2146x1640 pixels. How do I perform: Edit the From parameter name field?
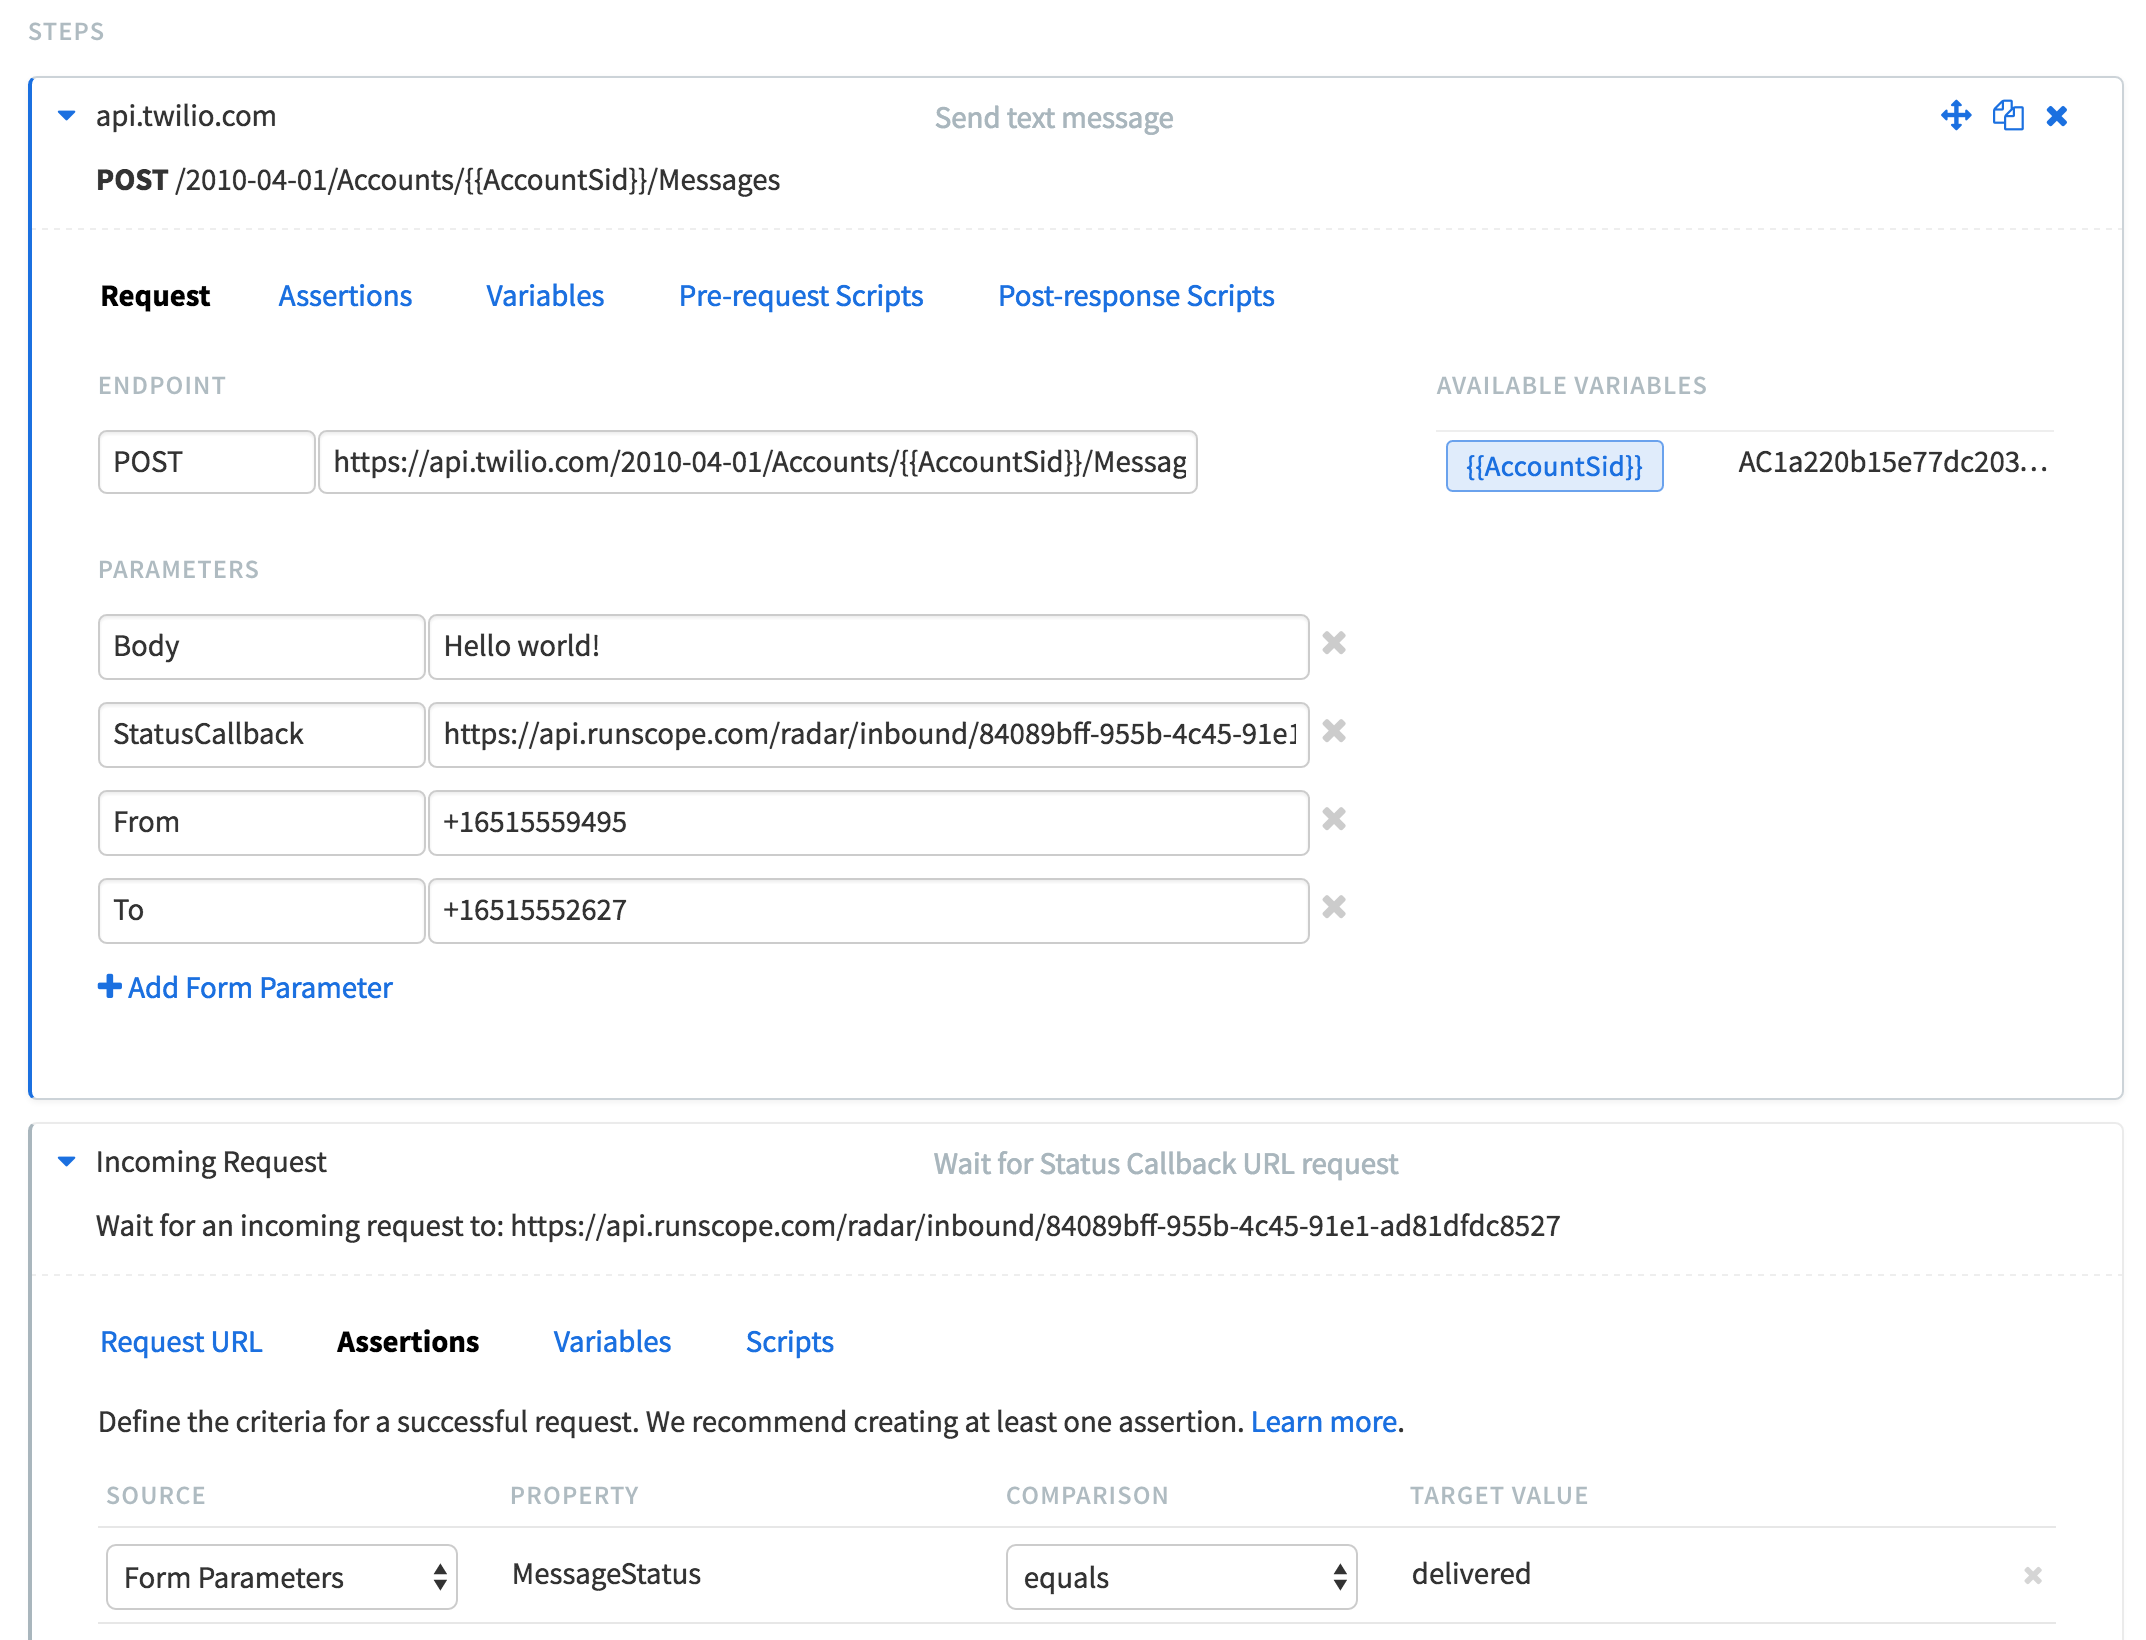[x=262, y=822]
